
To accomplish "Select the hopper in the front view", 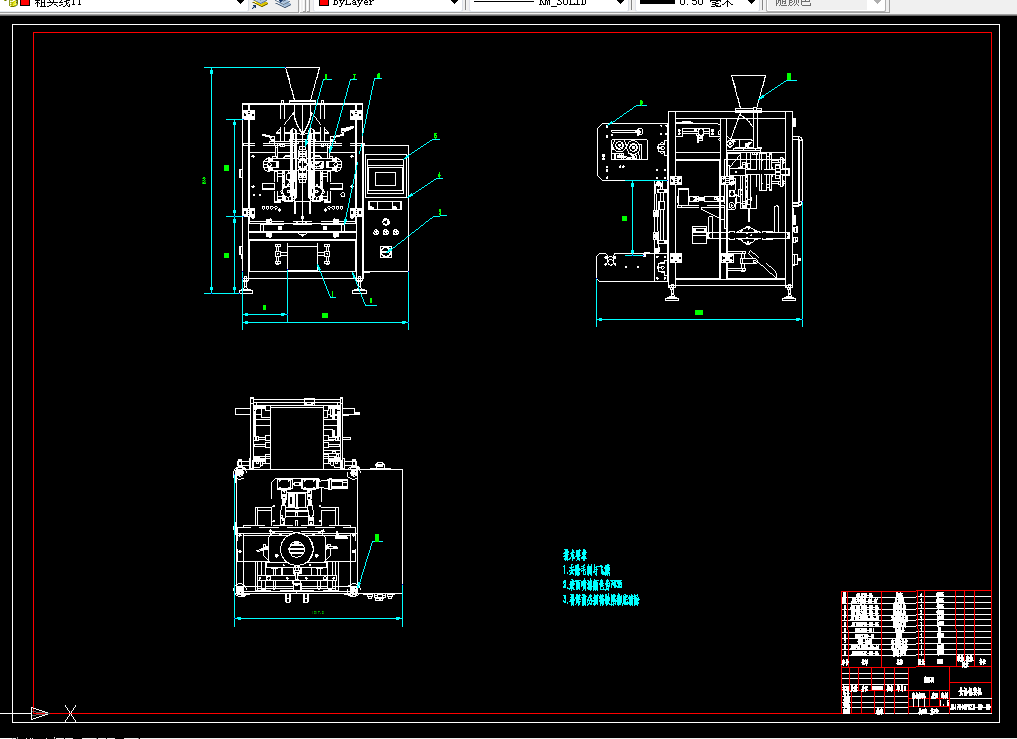I will pyautogui.click(x=303, y=84).
